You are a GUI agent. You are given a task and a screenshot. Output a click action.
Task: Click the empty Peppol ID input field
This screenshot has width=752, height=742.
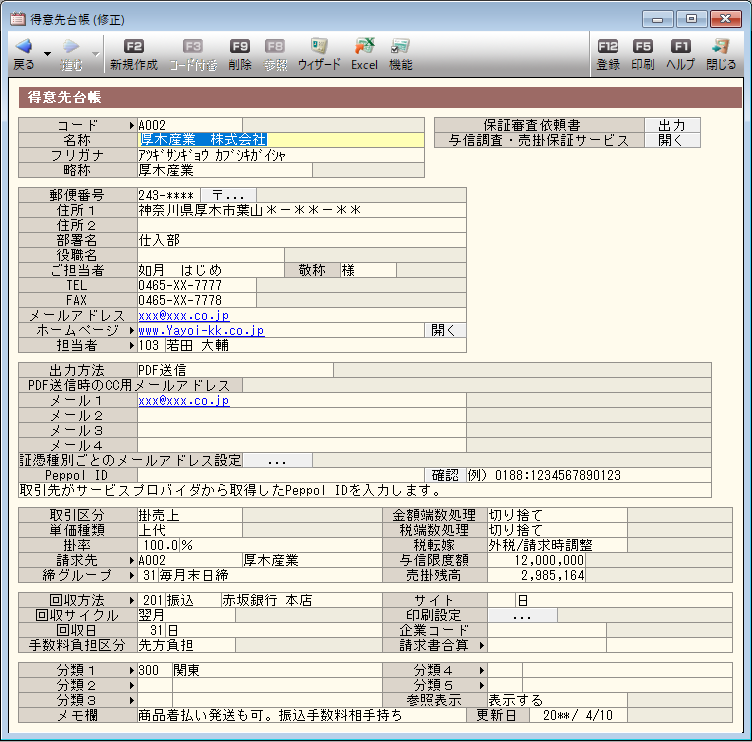(281, 475)
